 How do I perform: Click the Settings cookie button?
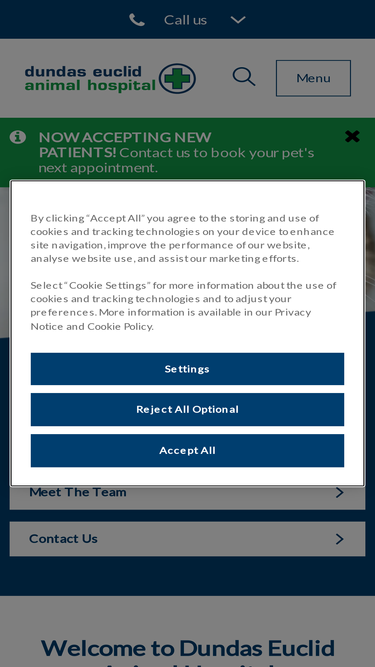[x=188, y=369]
